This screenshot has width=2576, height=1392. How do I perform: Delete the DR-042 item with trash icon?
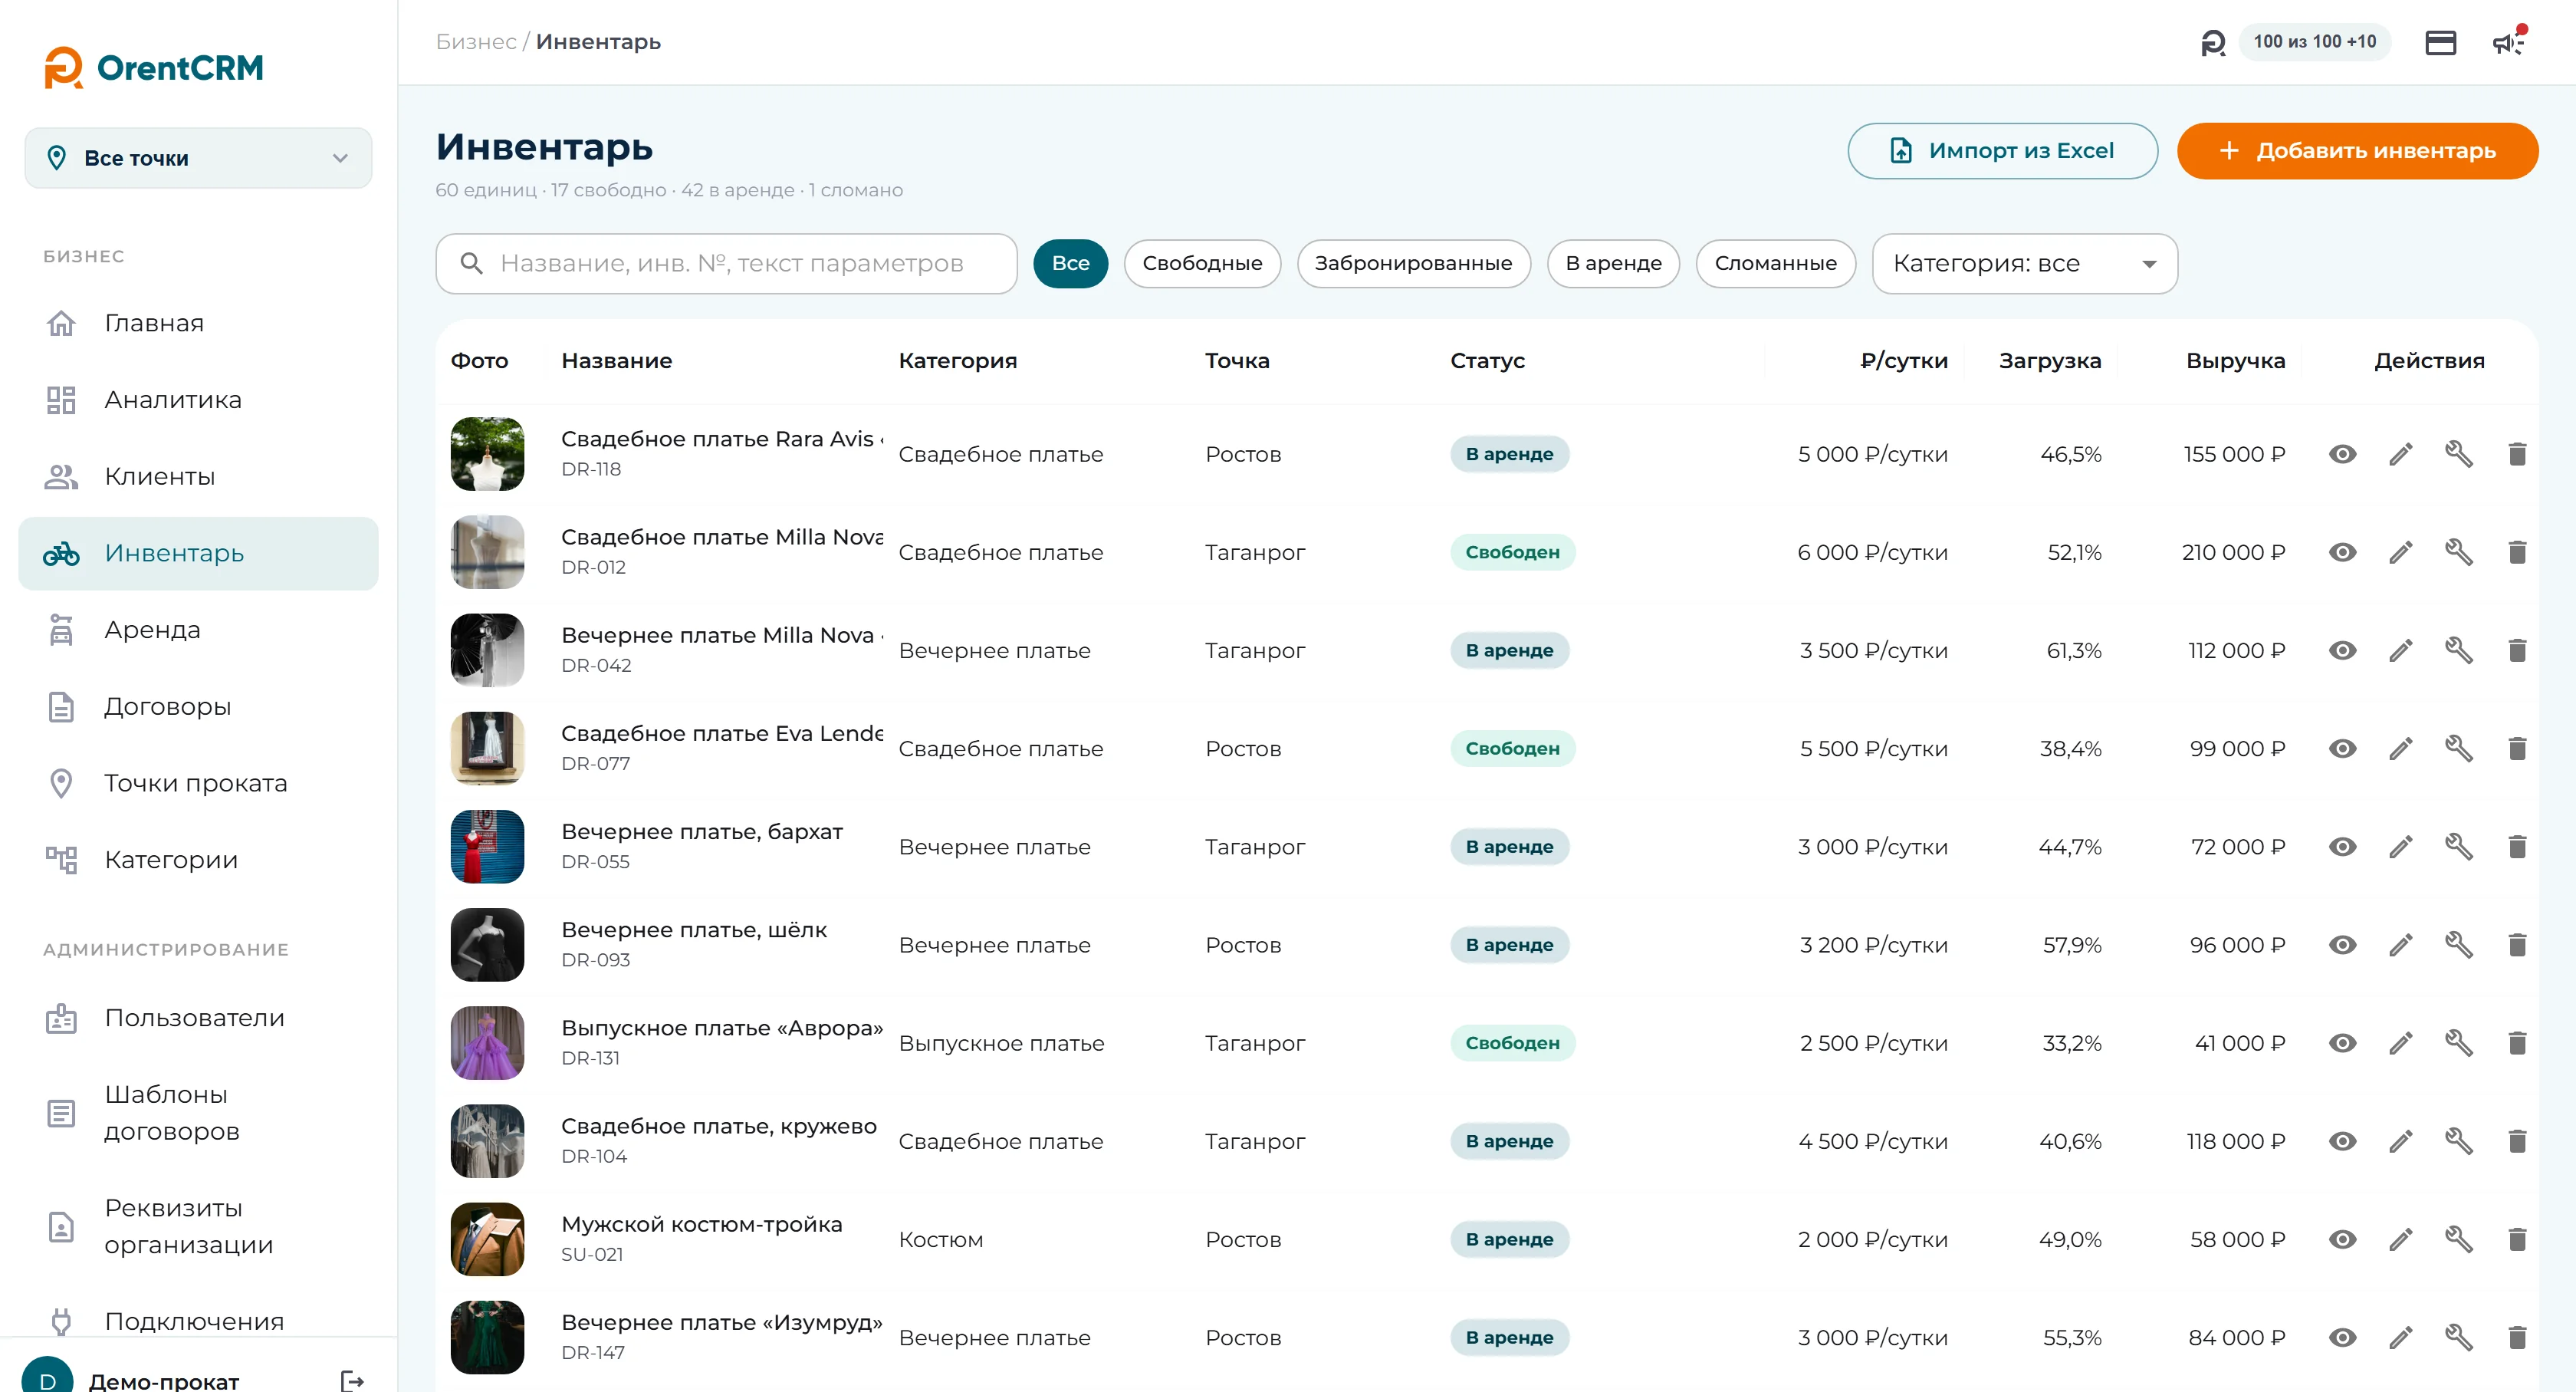pyautogui.click(x=2517, y=650)
